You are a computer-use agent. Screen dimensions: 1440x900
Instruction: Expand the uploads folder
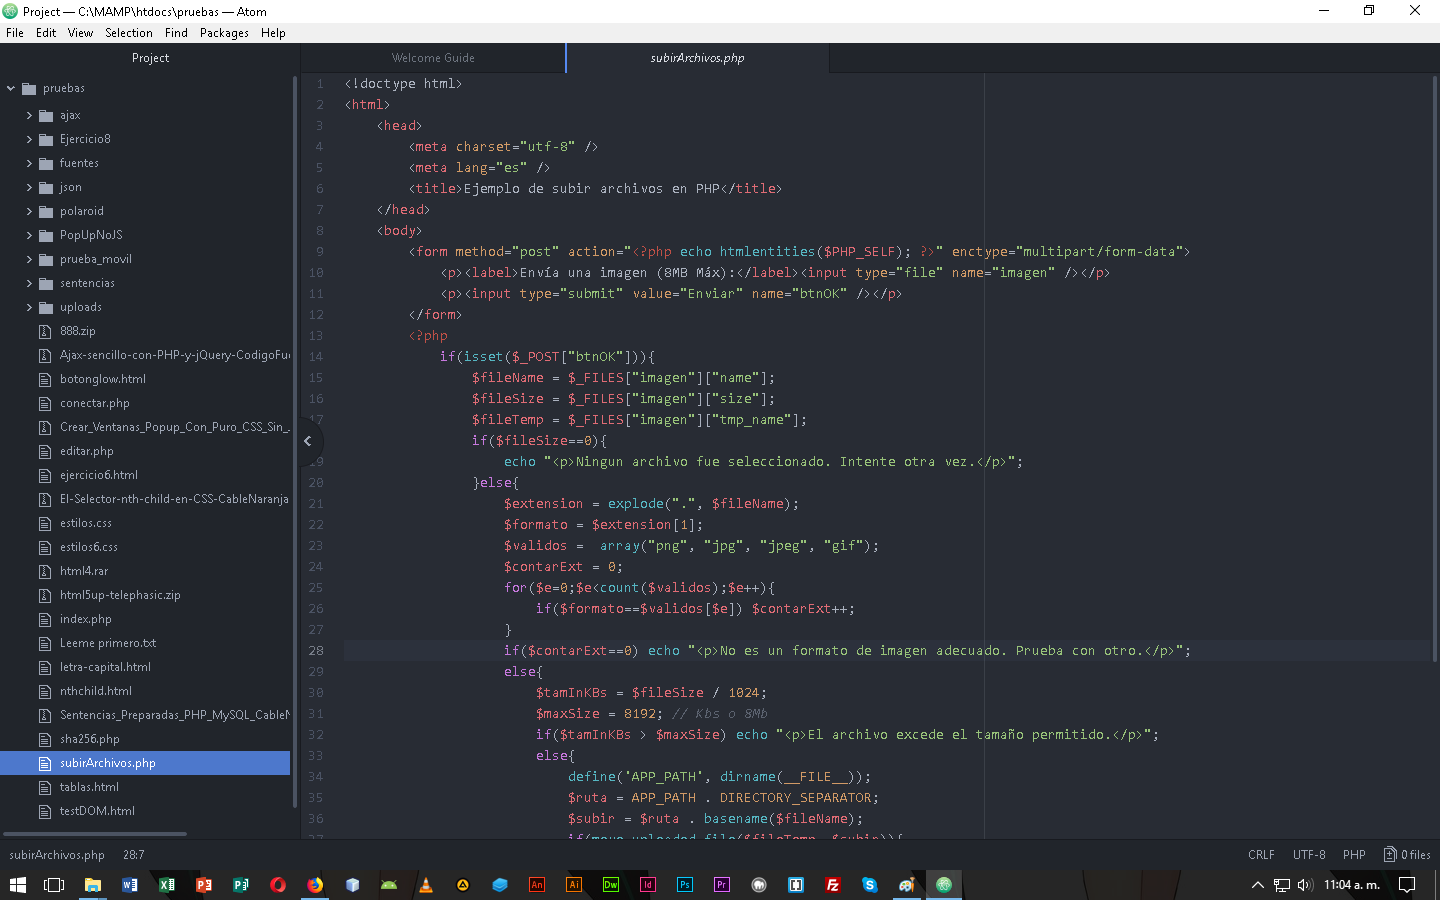click(29, 307)
